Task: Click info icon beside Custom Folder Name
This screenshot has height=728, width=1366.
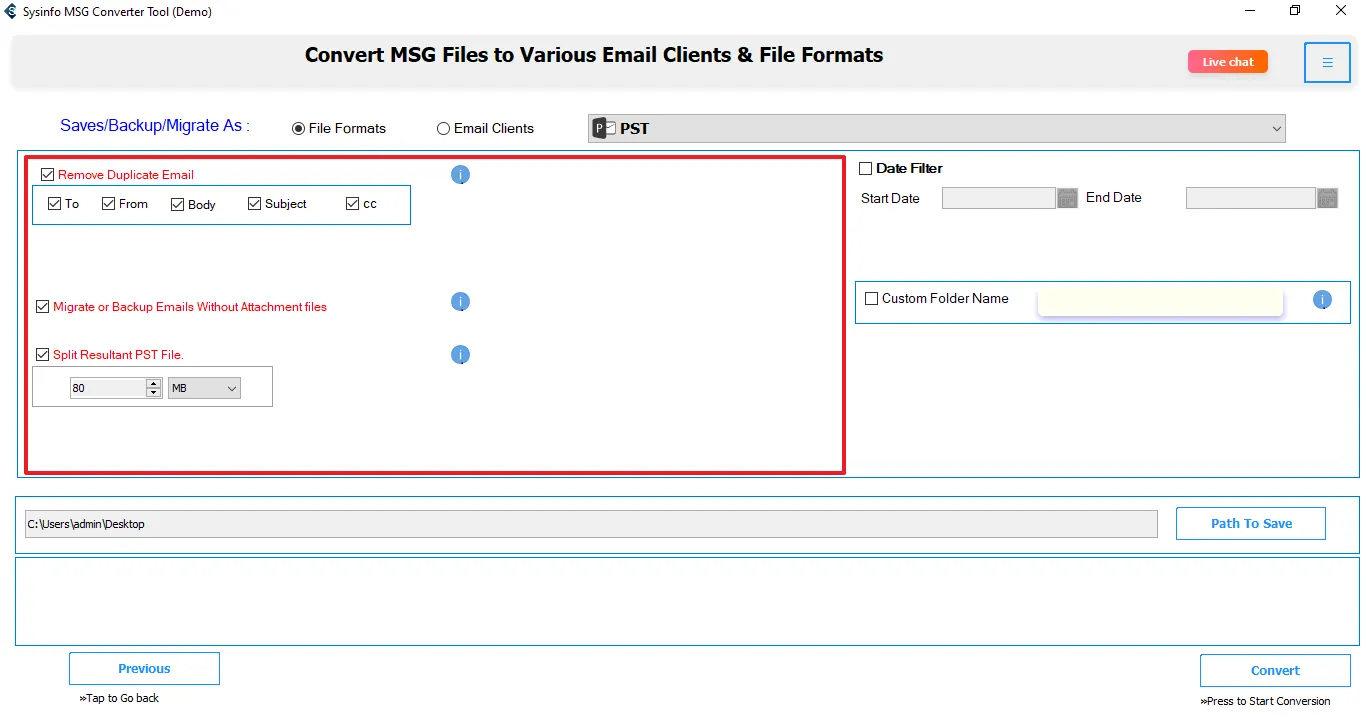Action: pos(1322,299)
